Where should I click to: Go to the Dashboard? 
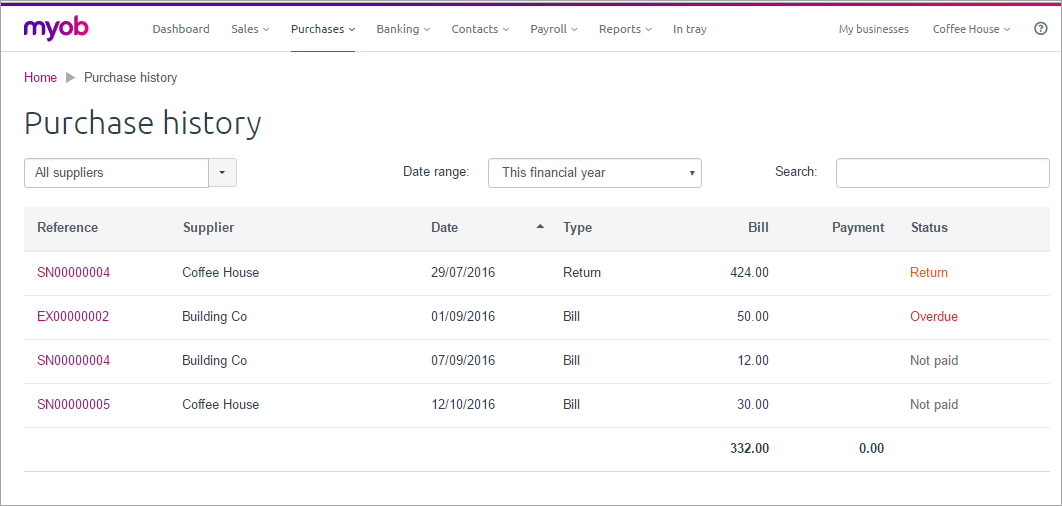coord(181,29)
